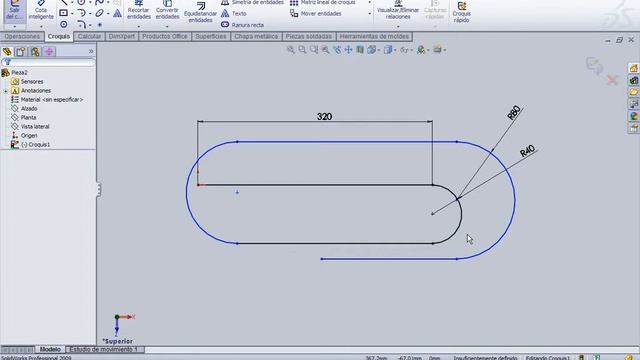Click Equidistanciar entidades
Viewport: 640px width, 360px height.
(x=200, y=12)
